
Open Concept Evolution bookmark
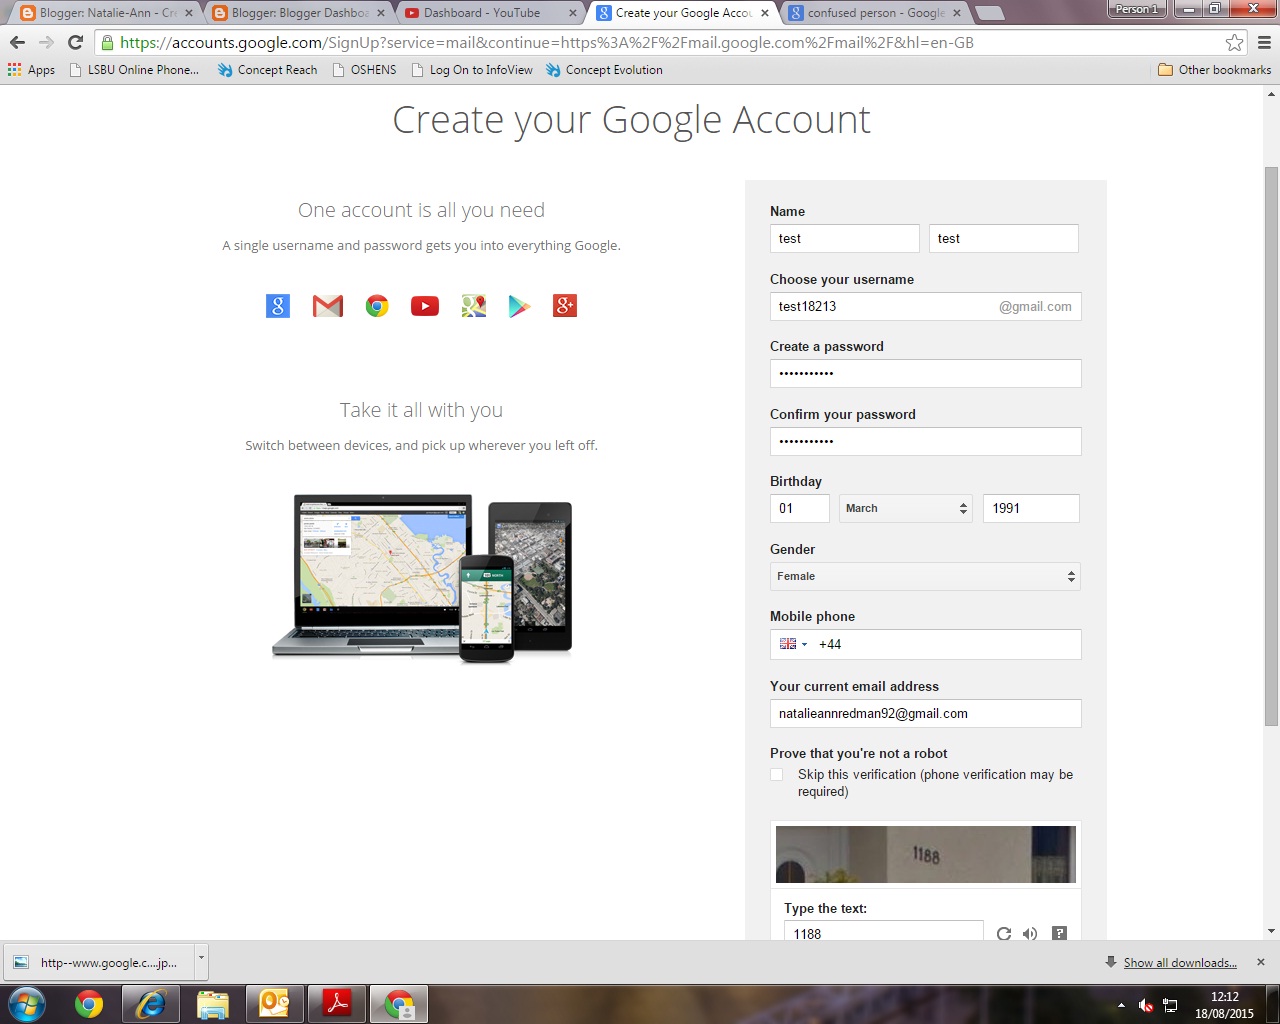click(x=604, y=70)
